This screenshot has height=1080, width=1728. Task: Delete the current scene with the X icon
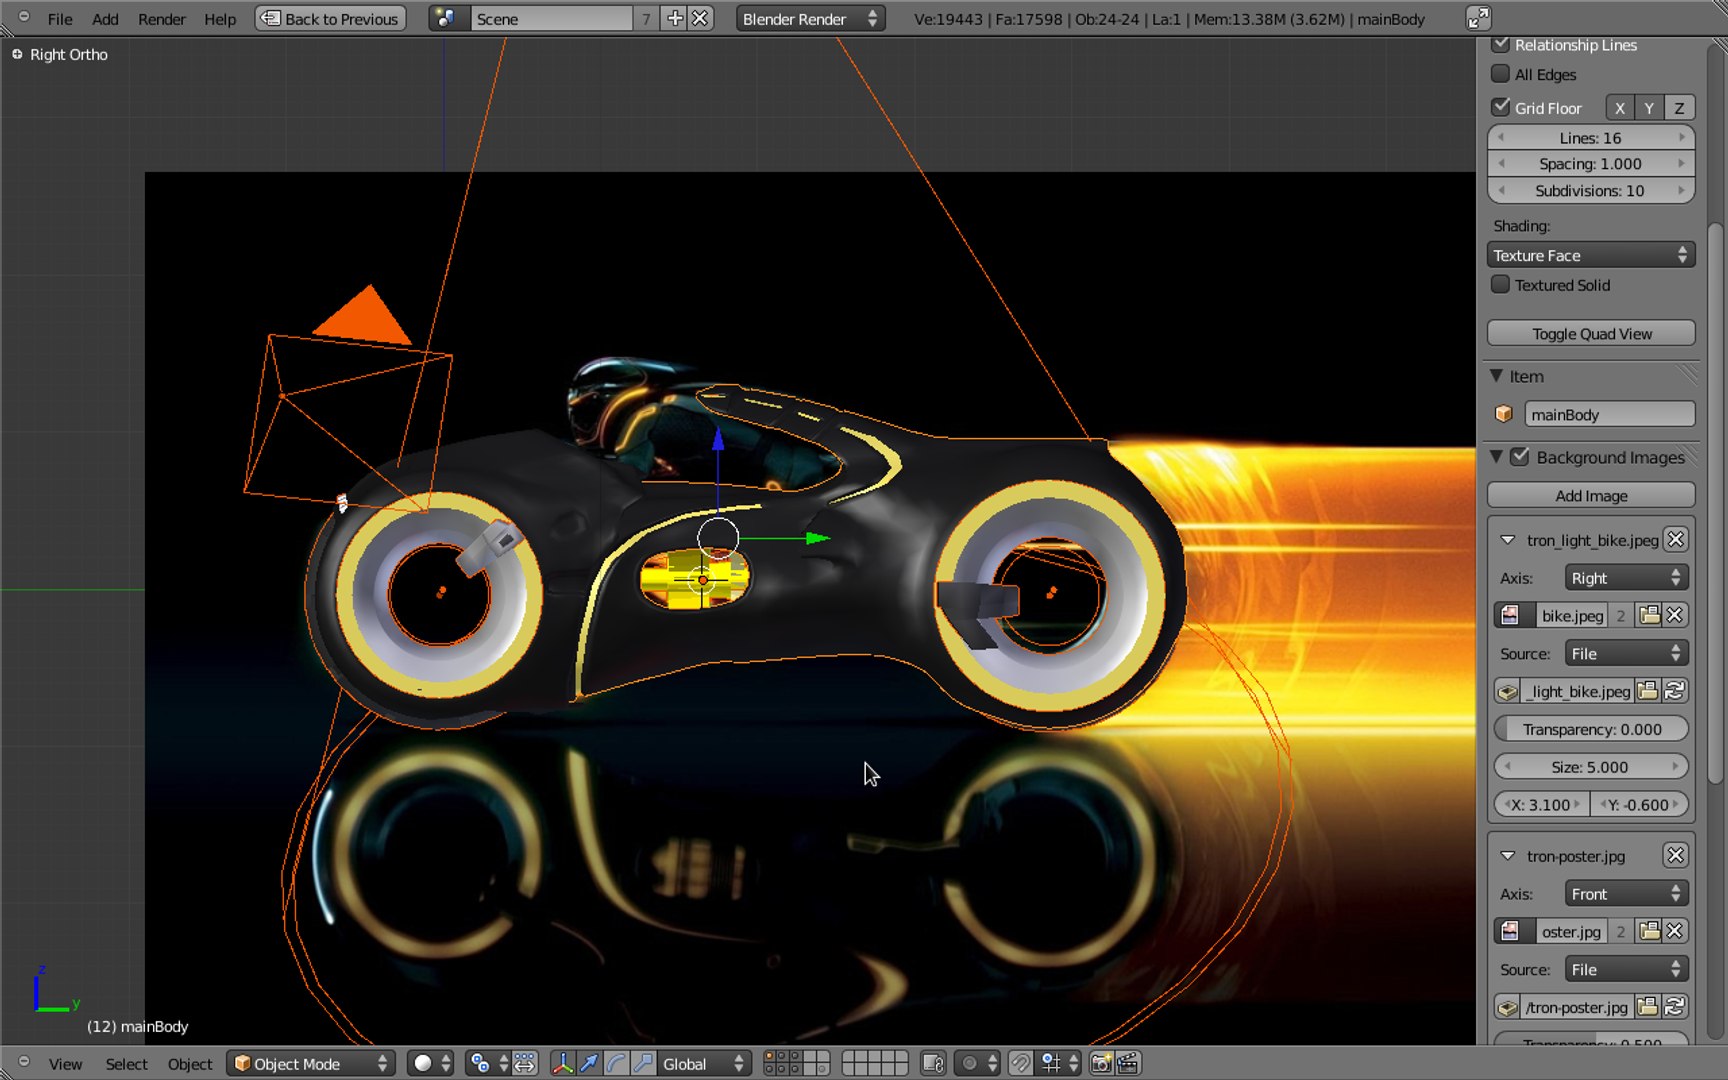[700, 19]
